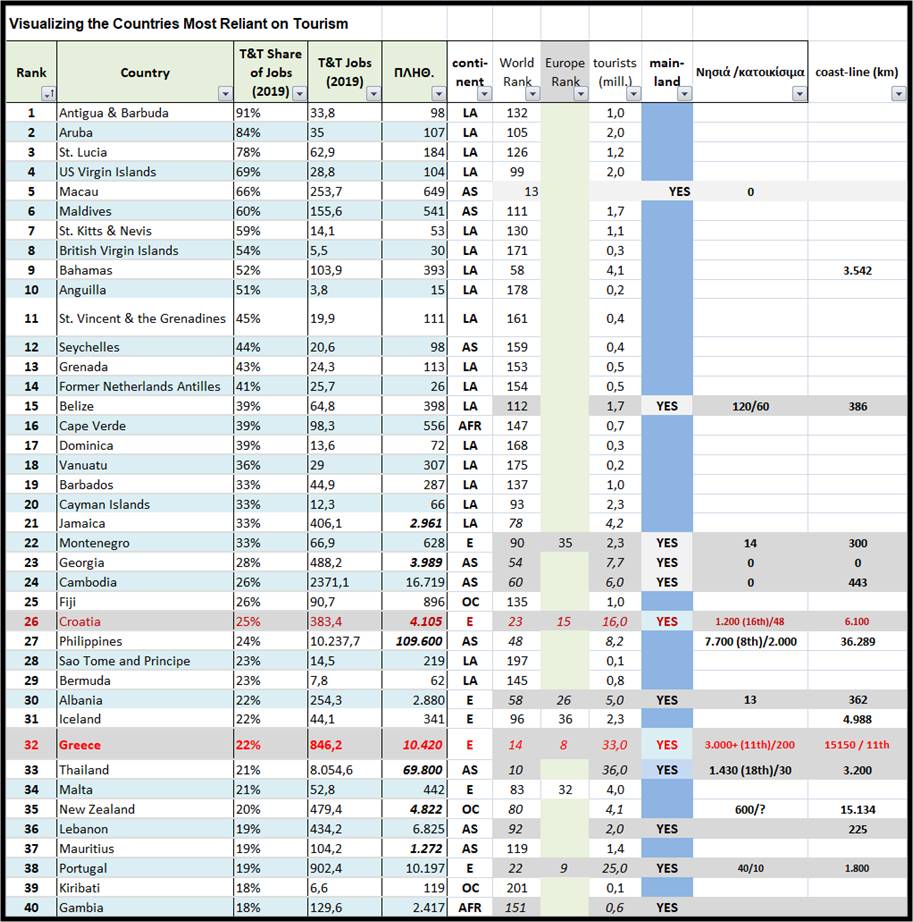Select the 'British Virgin Islands' cell
Viewport: 913px width, 922px height.
[x=145, y=250]
